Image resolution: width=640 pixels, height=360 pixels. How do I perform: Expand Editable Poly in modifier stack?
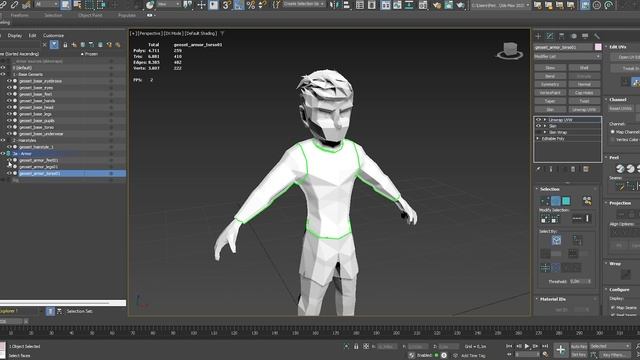click(x=538, y=139)
